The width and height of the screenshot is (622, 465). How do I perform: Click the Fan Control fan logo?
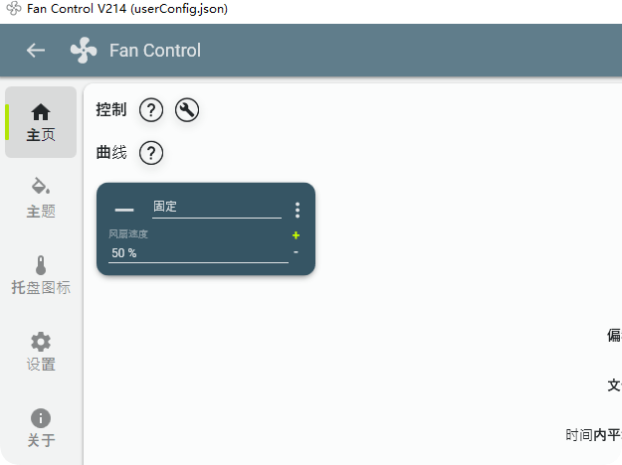(83, 50)
